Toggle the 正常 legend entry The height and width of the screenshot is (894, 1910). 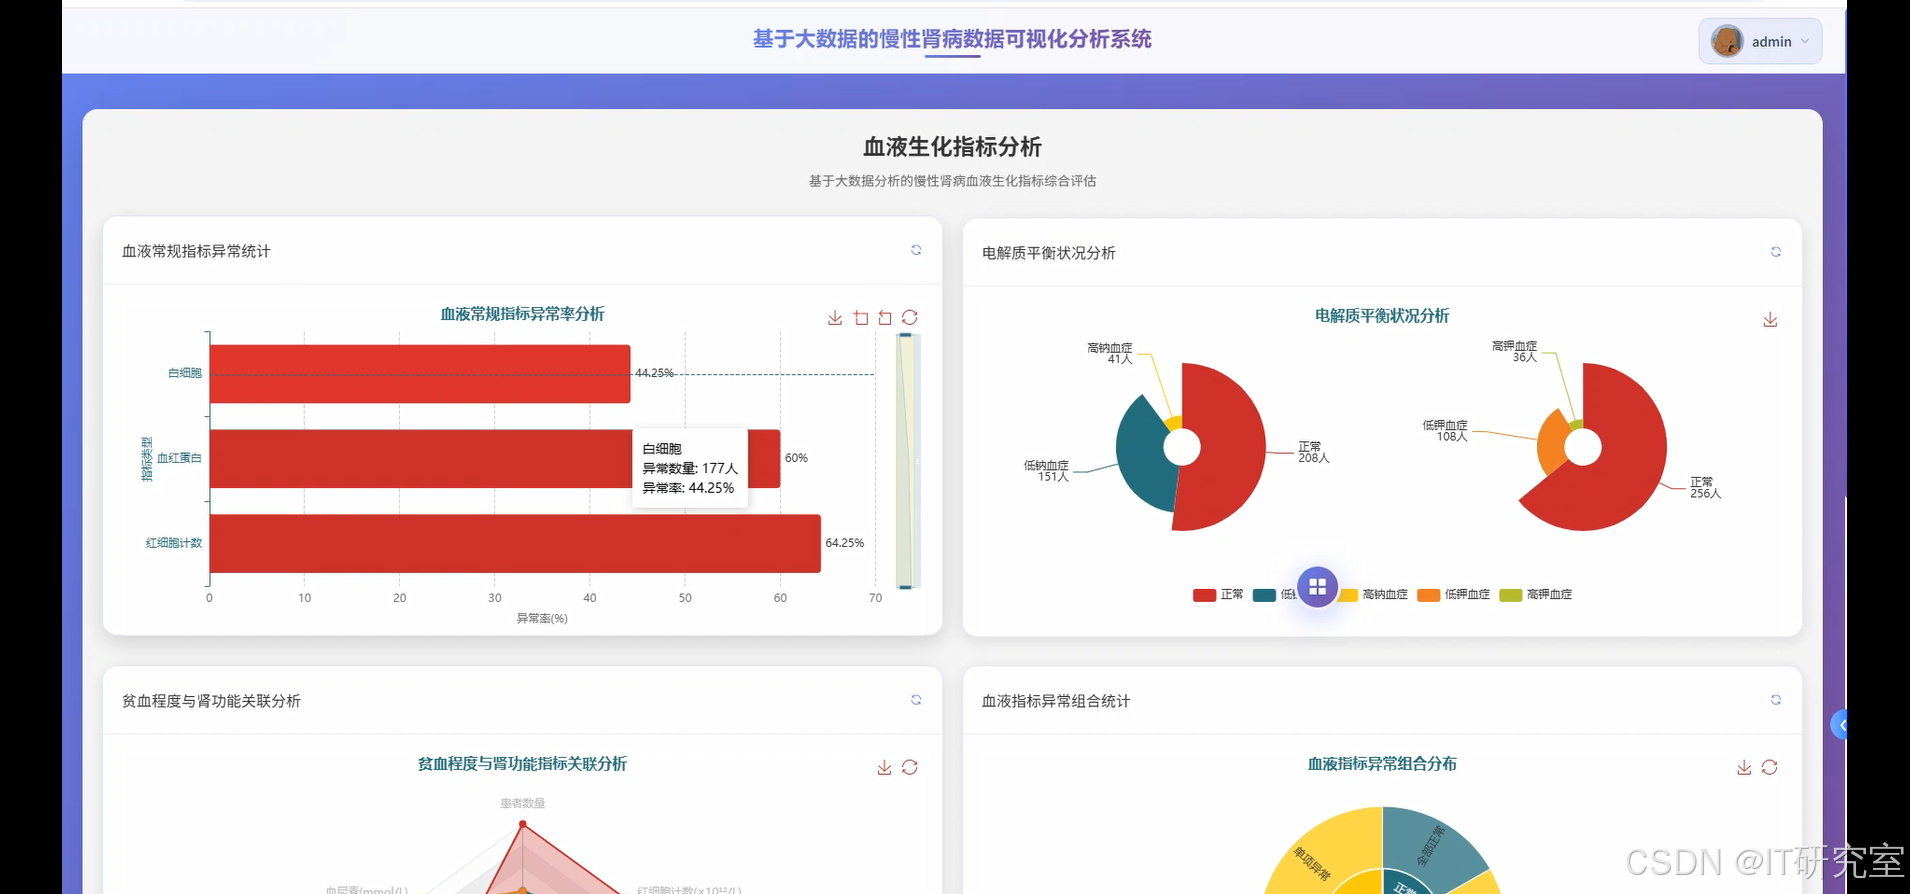[x=1218, y=594]
